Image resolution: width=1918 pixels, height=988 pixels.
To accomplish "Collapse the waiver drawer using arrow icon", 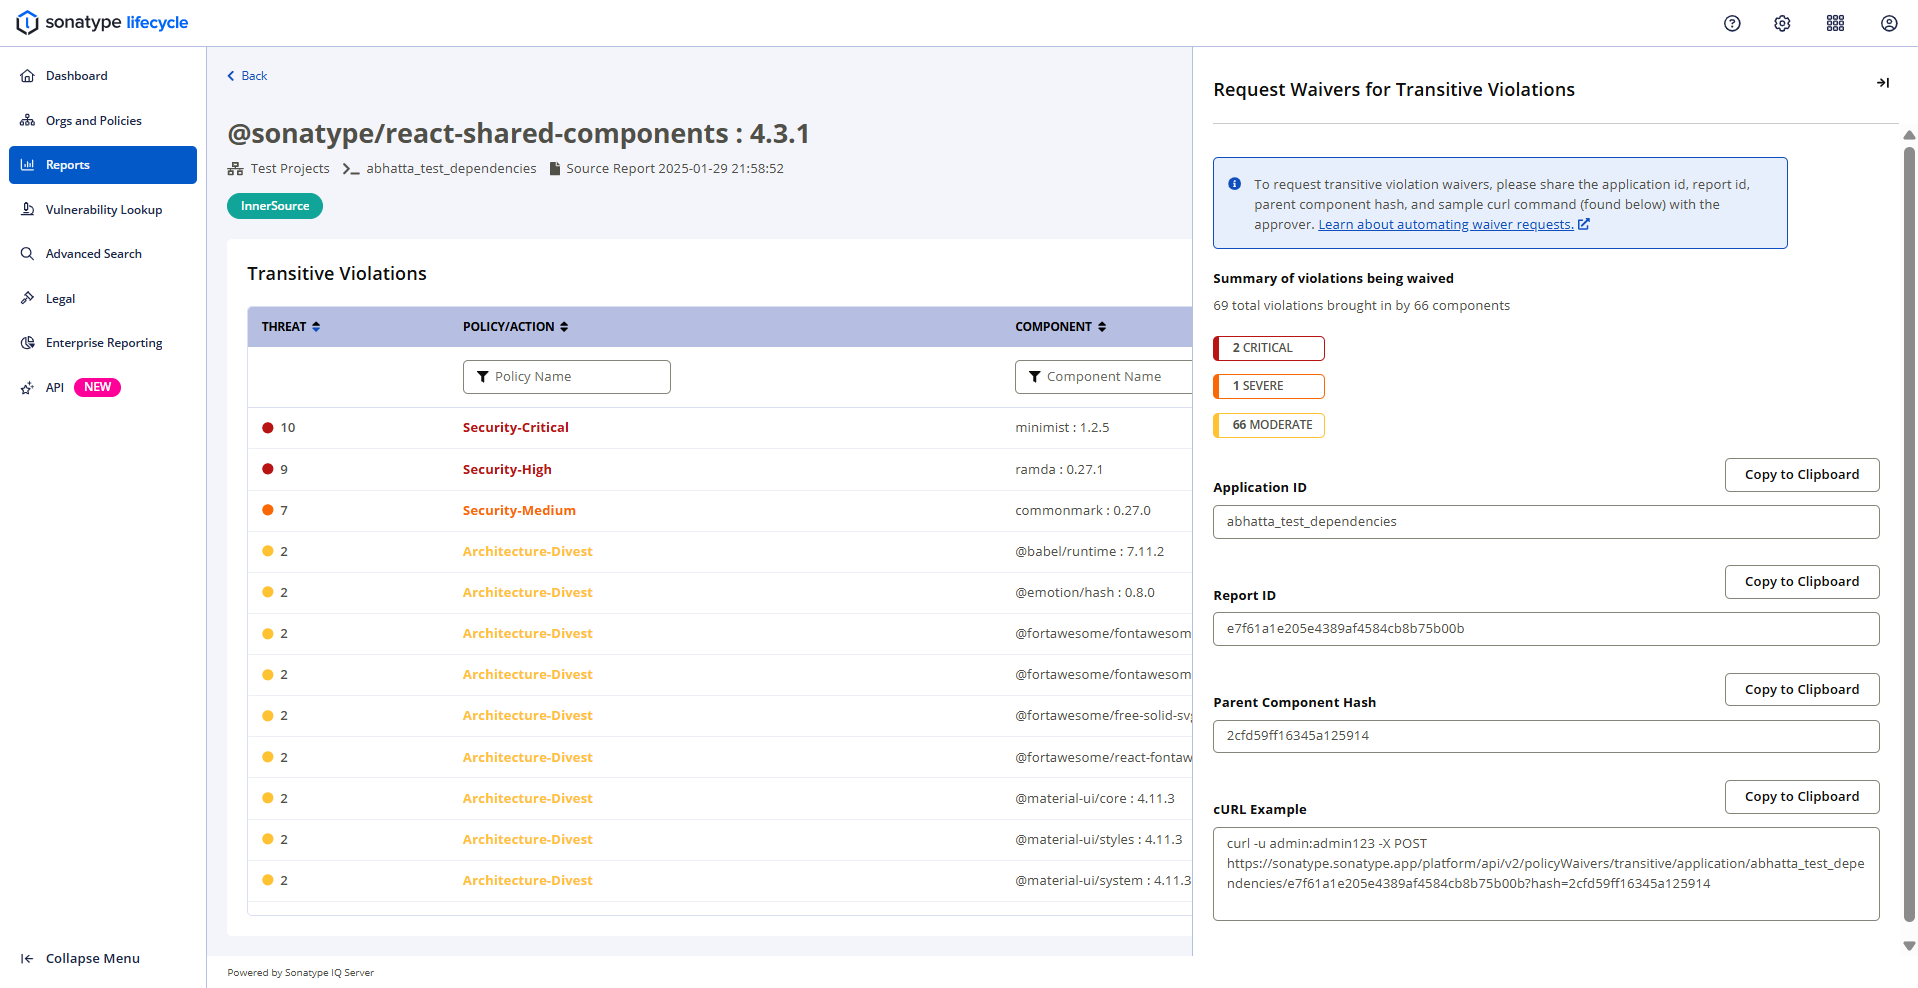I will coord(1882,83).
